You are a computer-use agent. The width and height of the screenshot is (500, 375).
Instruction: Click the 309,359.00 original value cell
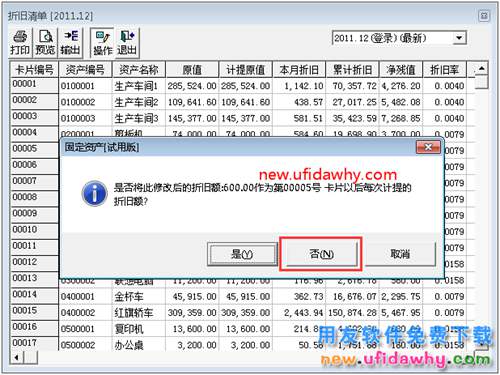pyautogui.click(x=192, y=313)
